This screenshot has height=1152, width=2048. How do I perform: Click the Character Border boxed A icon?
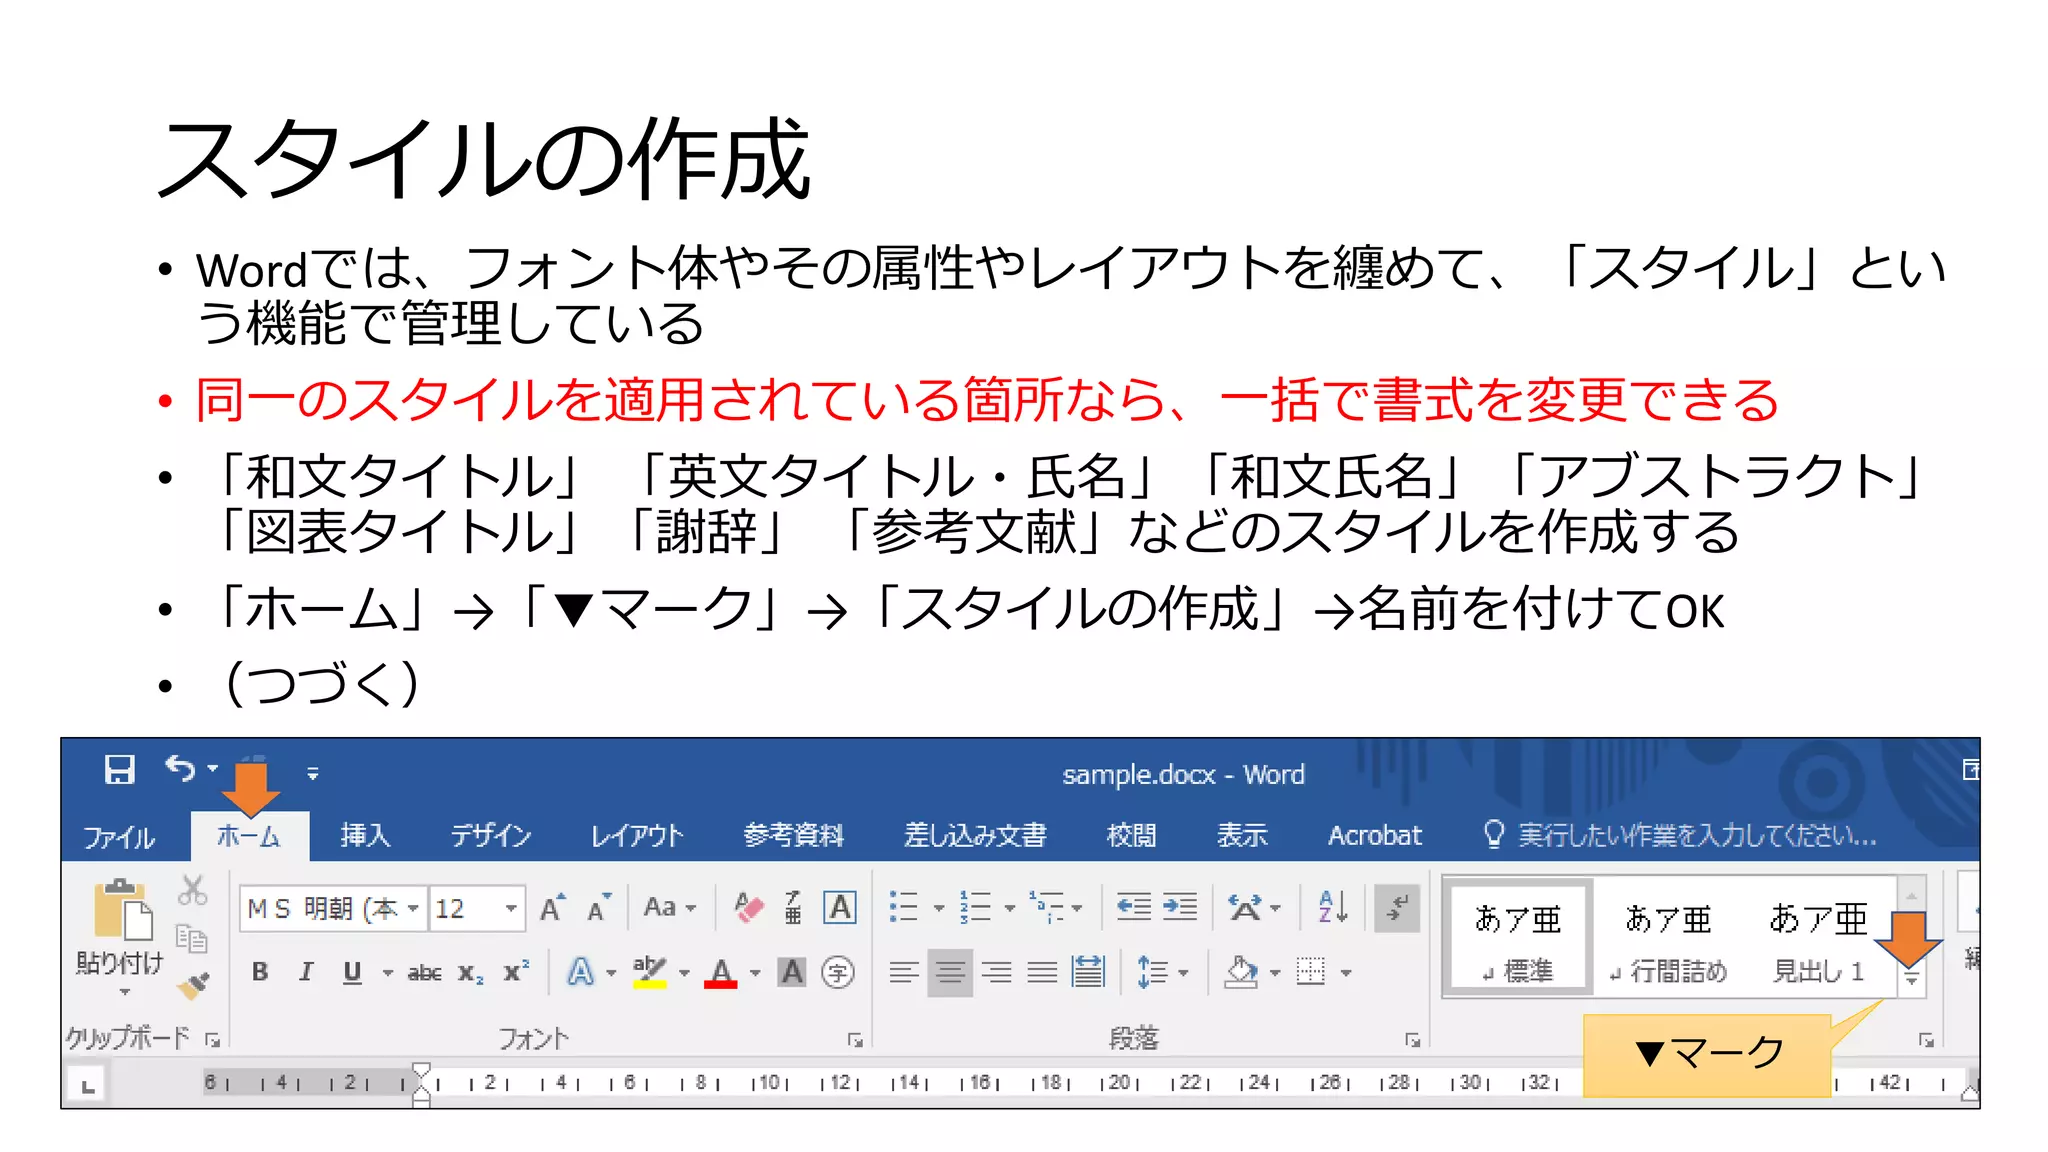[840, 908]
